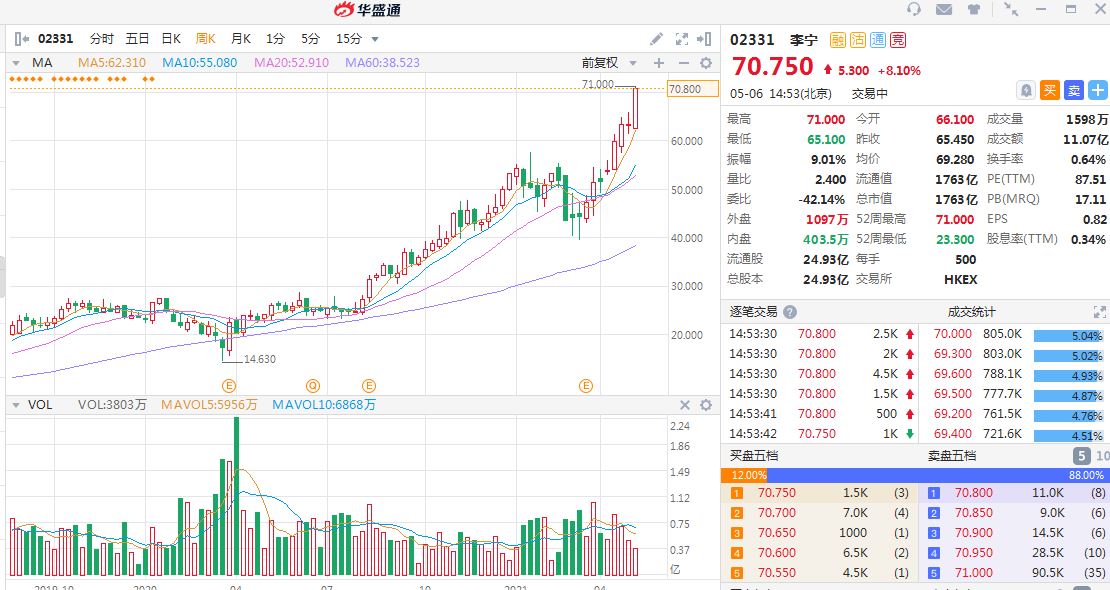
Task: Open customer service headset icon
Action: pyautogui.click(x=913, y=9)
